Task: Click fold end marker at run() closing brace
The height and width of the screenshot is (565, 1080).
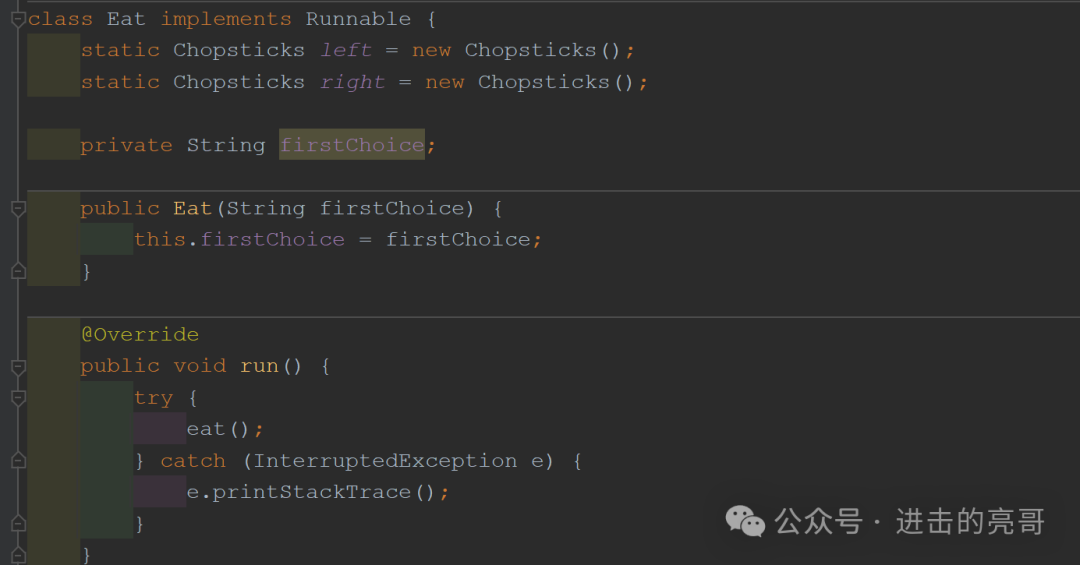Action: coord(18,554)
